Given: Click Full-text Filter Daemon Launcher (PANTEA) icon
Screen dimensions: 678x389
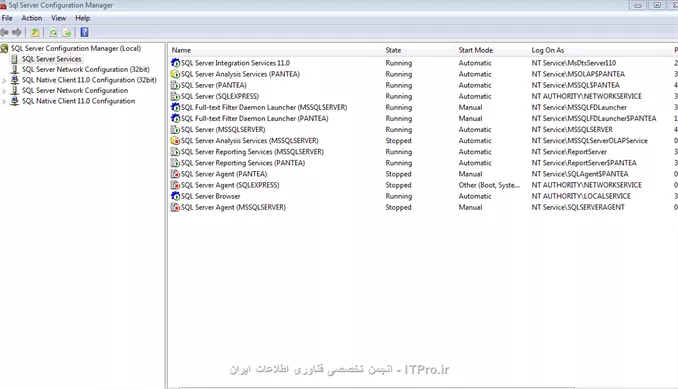Looking at the screenshot, I should [x=175, y=118].
